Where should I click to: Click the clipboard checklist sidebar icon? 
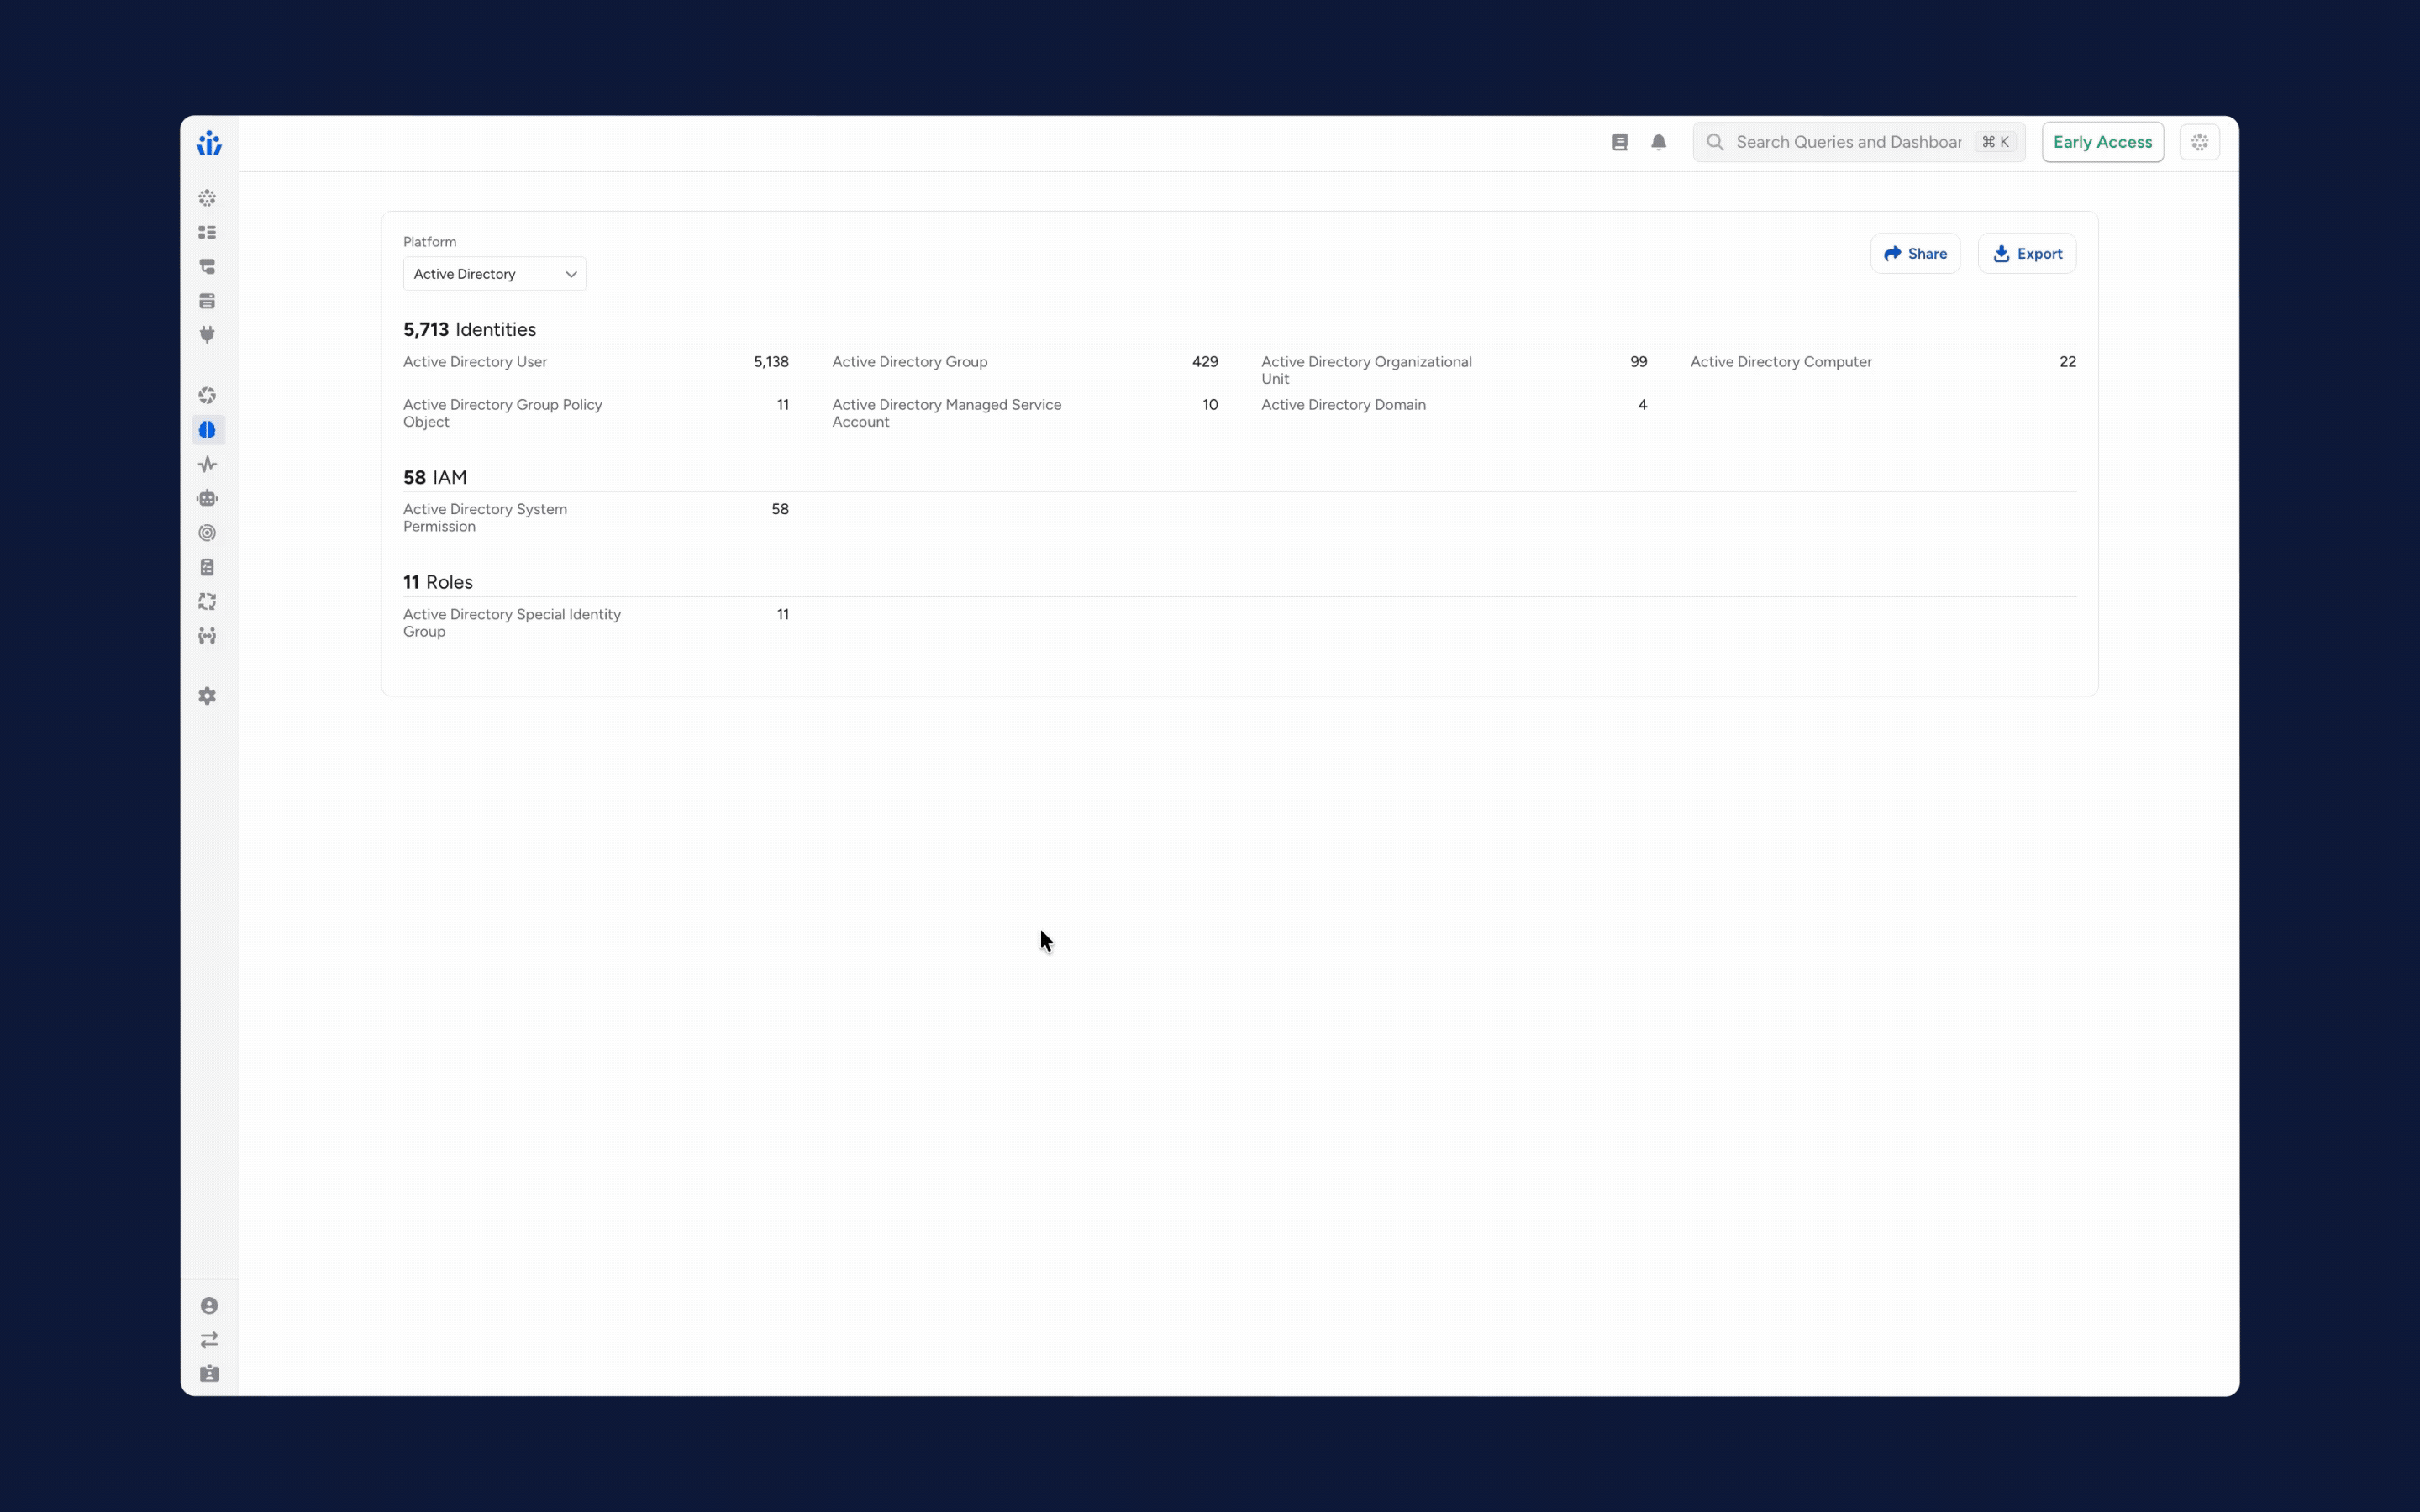pyautogui.click(x=207, y=567)
